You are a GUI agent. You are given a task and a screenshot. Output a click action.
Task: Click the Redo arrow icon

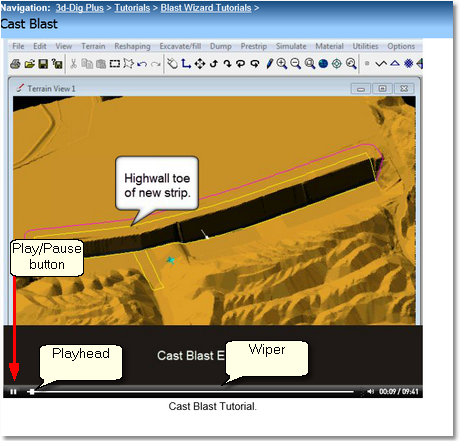tap(156, 64)
